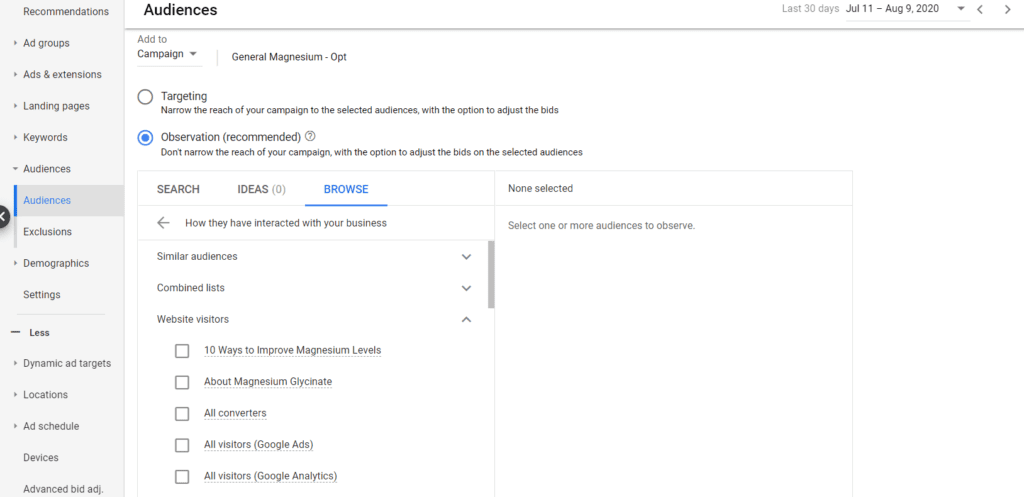Click the About Magnesium Glycinate label
The image size is (1024, 497).
point(268,381)
